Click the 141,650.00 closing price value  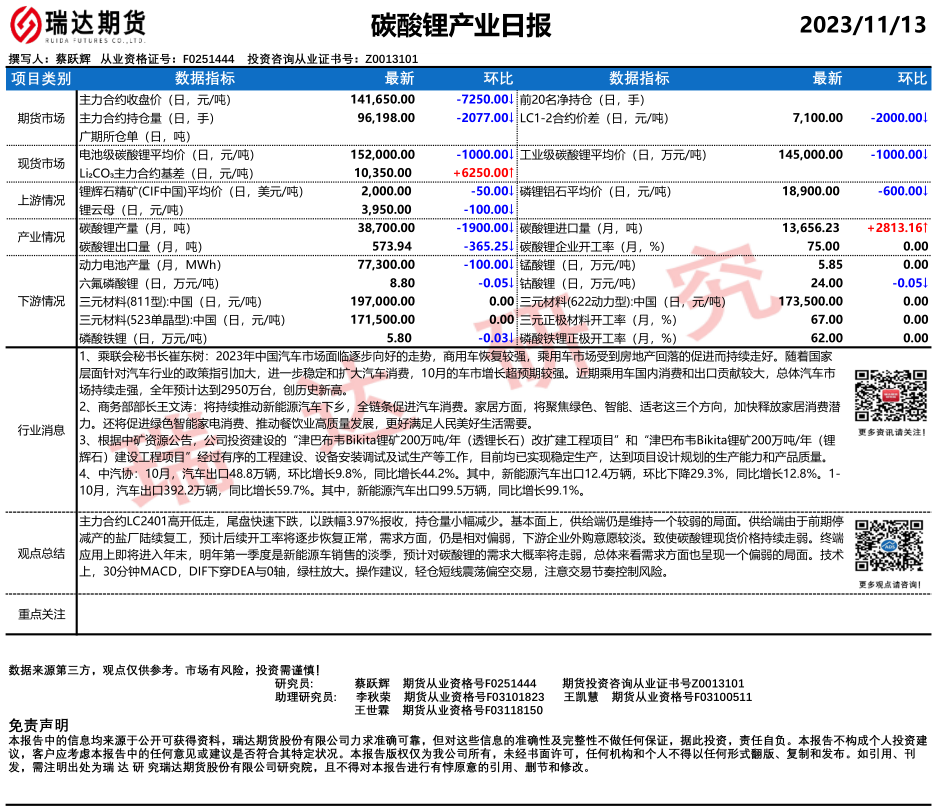click(x=382, y=100)
